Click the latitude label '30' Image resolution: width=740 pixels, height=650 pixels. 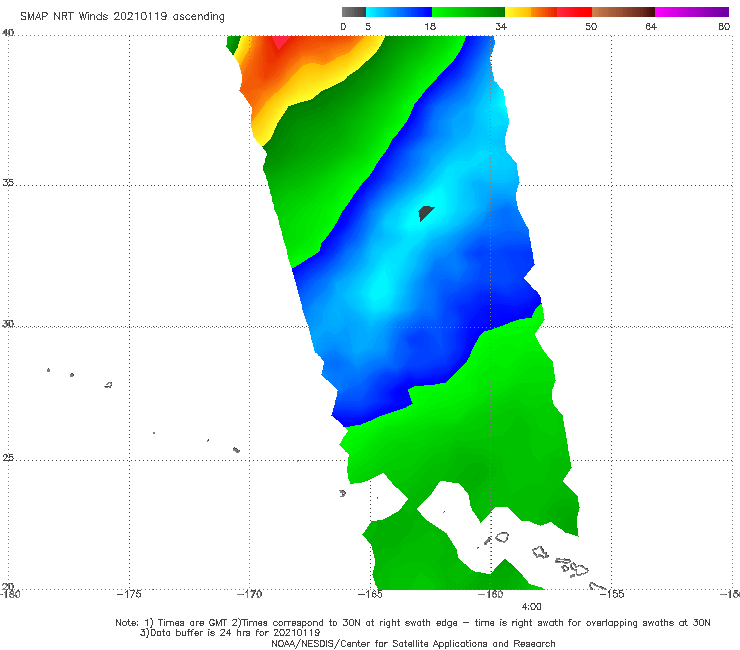[8, 324]
